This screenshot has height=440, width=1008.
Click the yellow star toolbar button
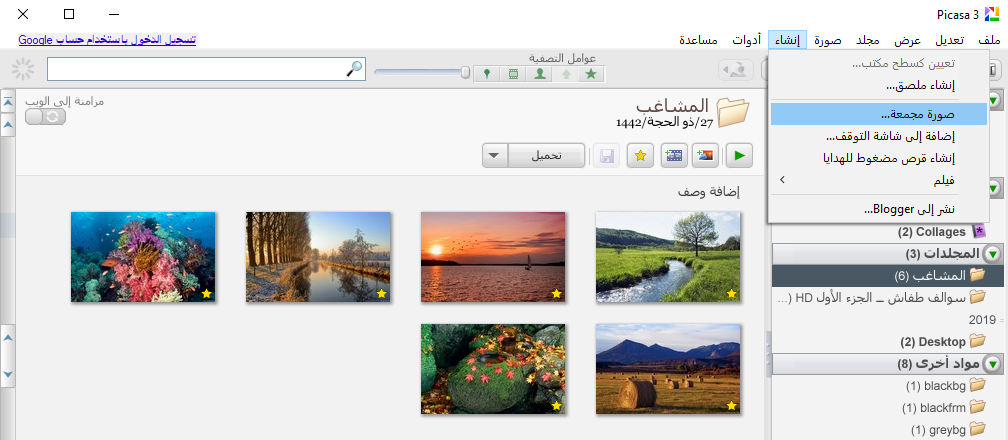tap(640, 155)
